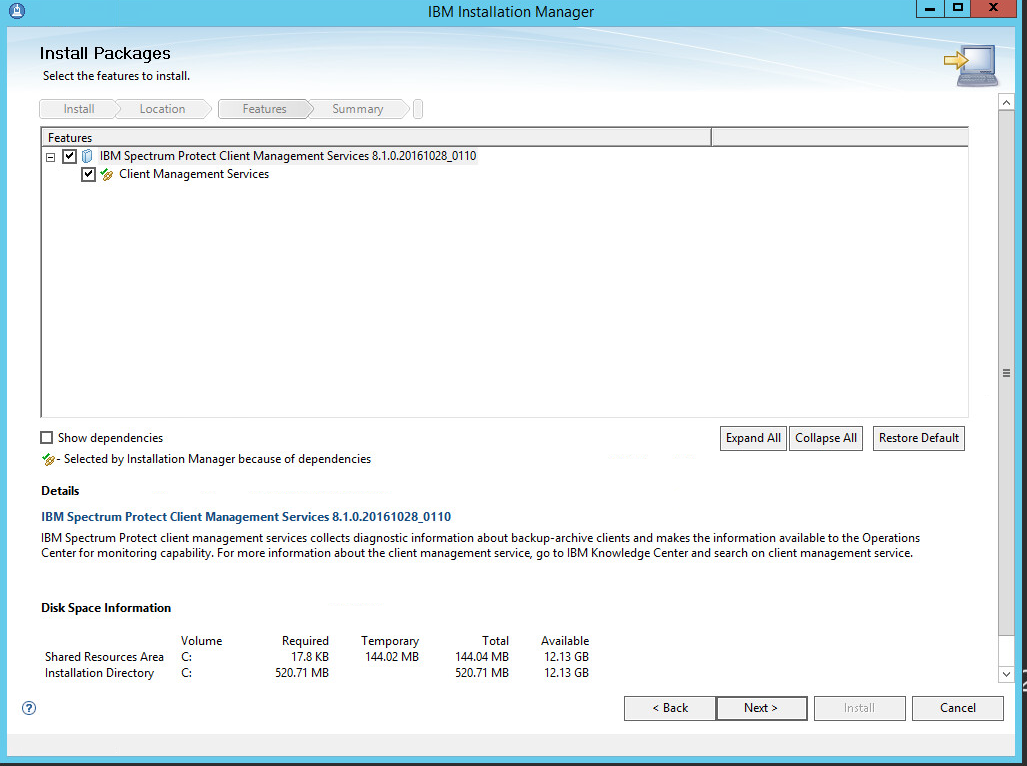Click the vertical scrollbar down arrow
Viewport: 1027px width, 766px height.
click(1007, 675)
